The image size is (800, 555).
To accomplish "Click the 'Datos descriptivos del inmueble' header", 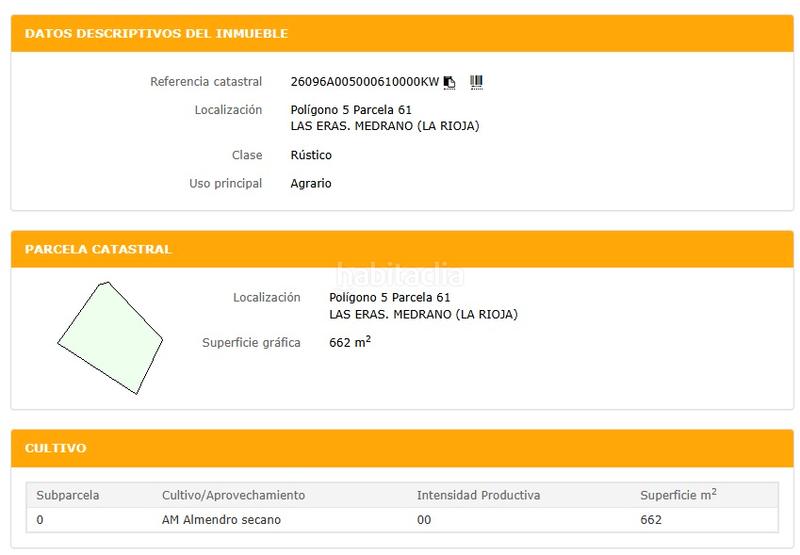I will point(402,34).
